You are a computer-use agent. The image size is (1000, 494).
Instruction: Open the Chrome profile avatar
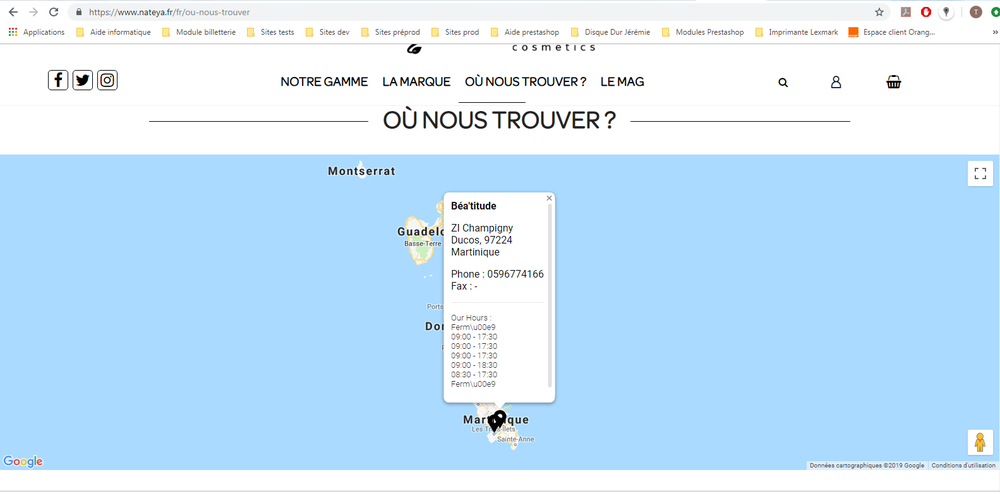click(976, 12)
